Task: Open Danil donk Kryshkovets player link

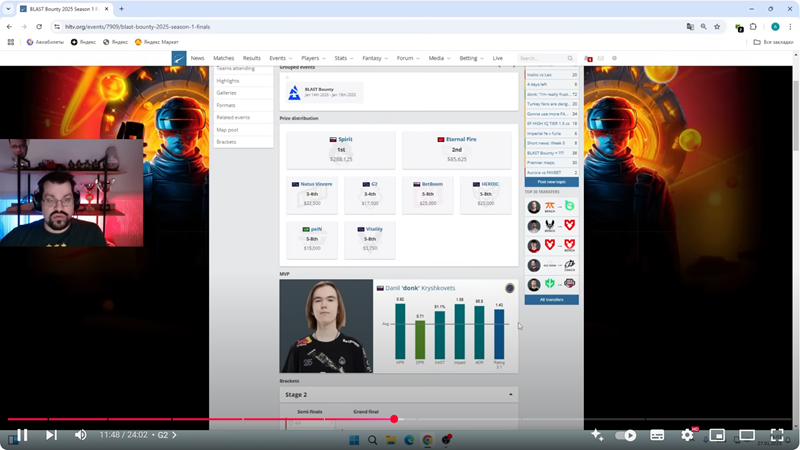Action: [x=420, y=288]
